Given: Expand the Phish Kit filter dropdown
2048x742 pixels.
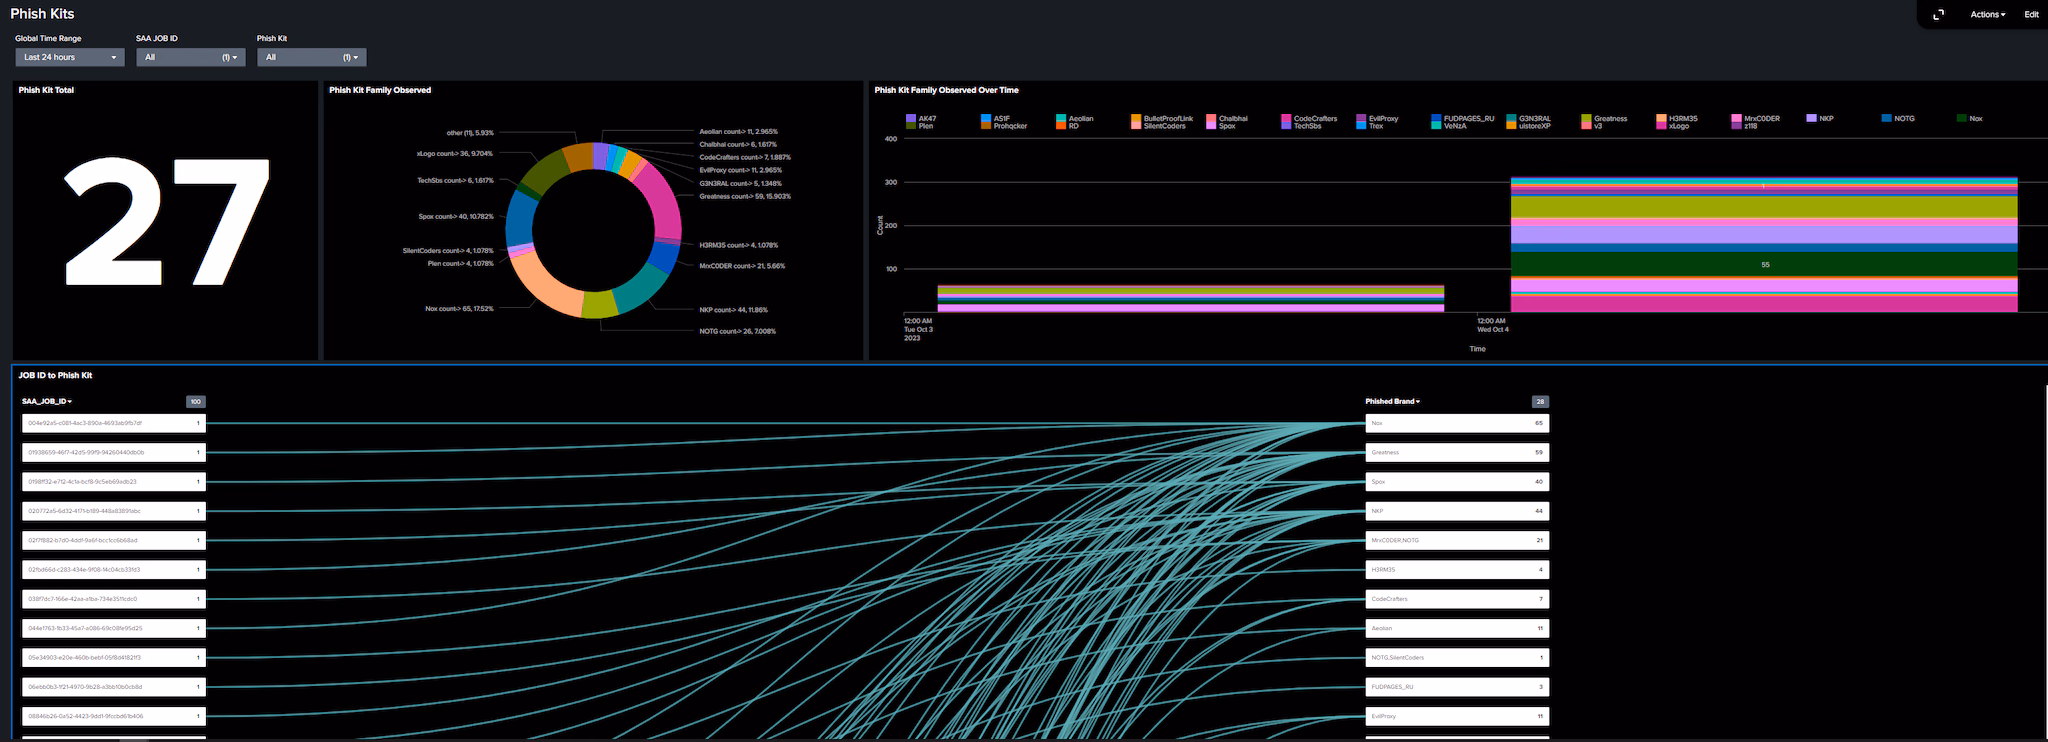Looking at the screenshot, I should (x=312, y=58).
